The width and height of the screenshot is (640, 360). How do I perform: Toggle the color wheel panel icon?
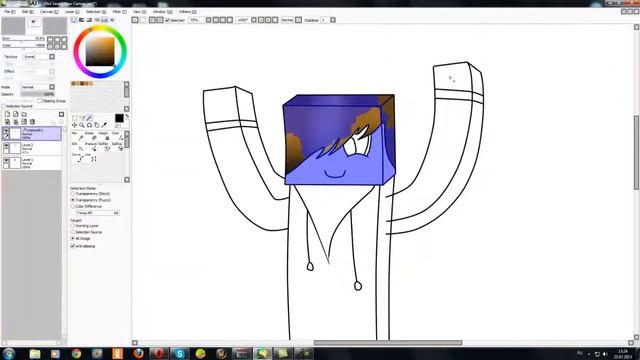(74, 20)
